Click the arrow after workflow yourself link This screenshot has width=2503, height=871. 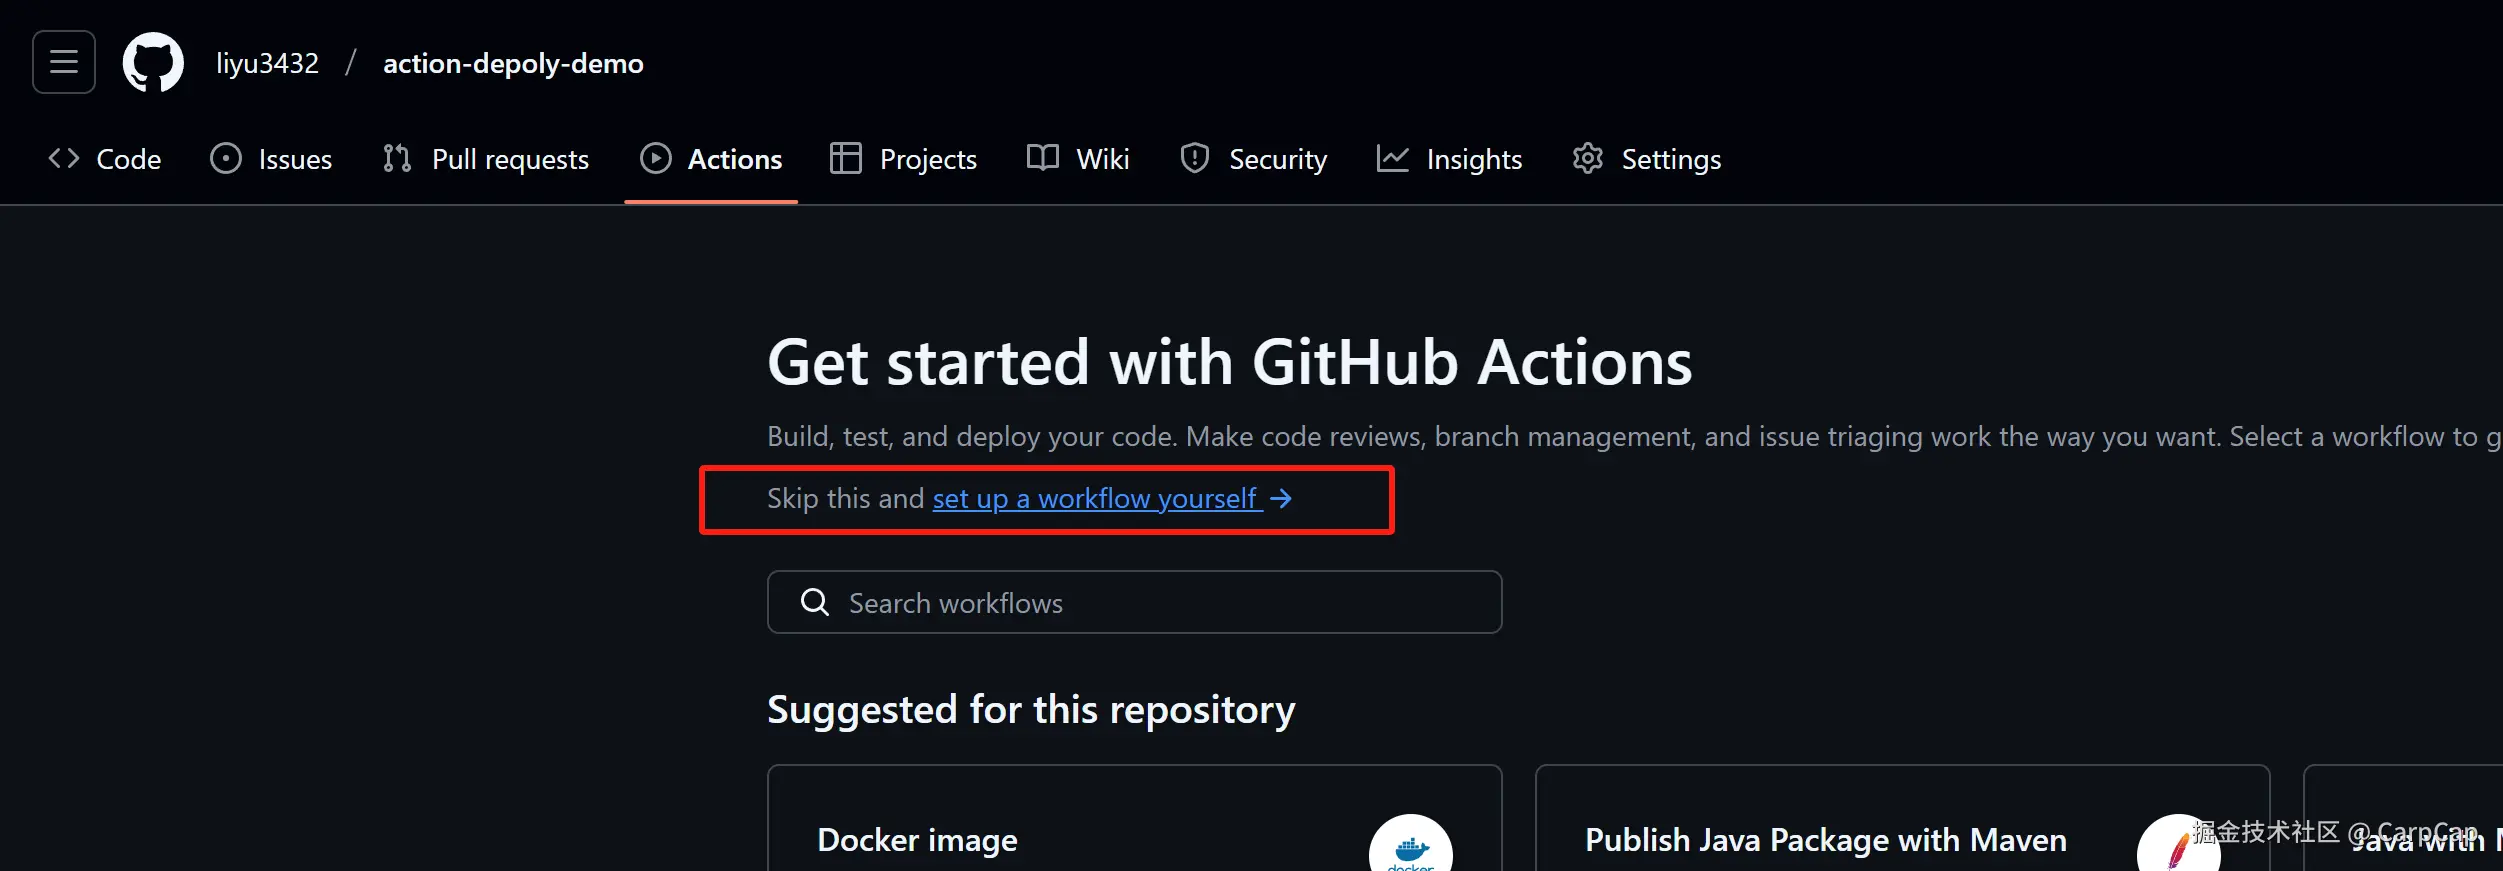(1281, 498)
